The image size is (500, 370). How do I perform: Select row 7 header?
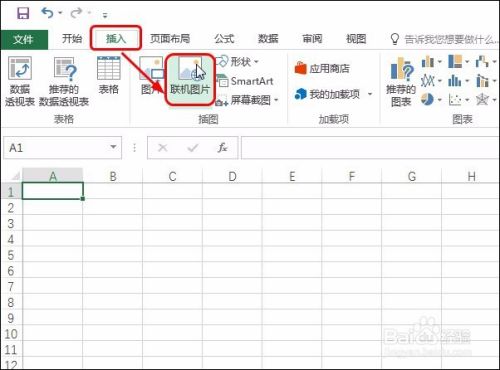(x=11, y=286)
